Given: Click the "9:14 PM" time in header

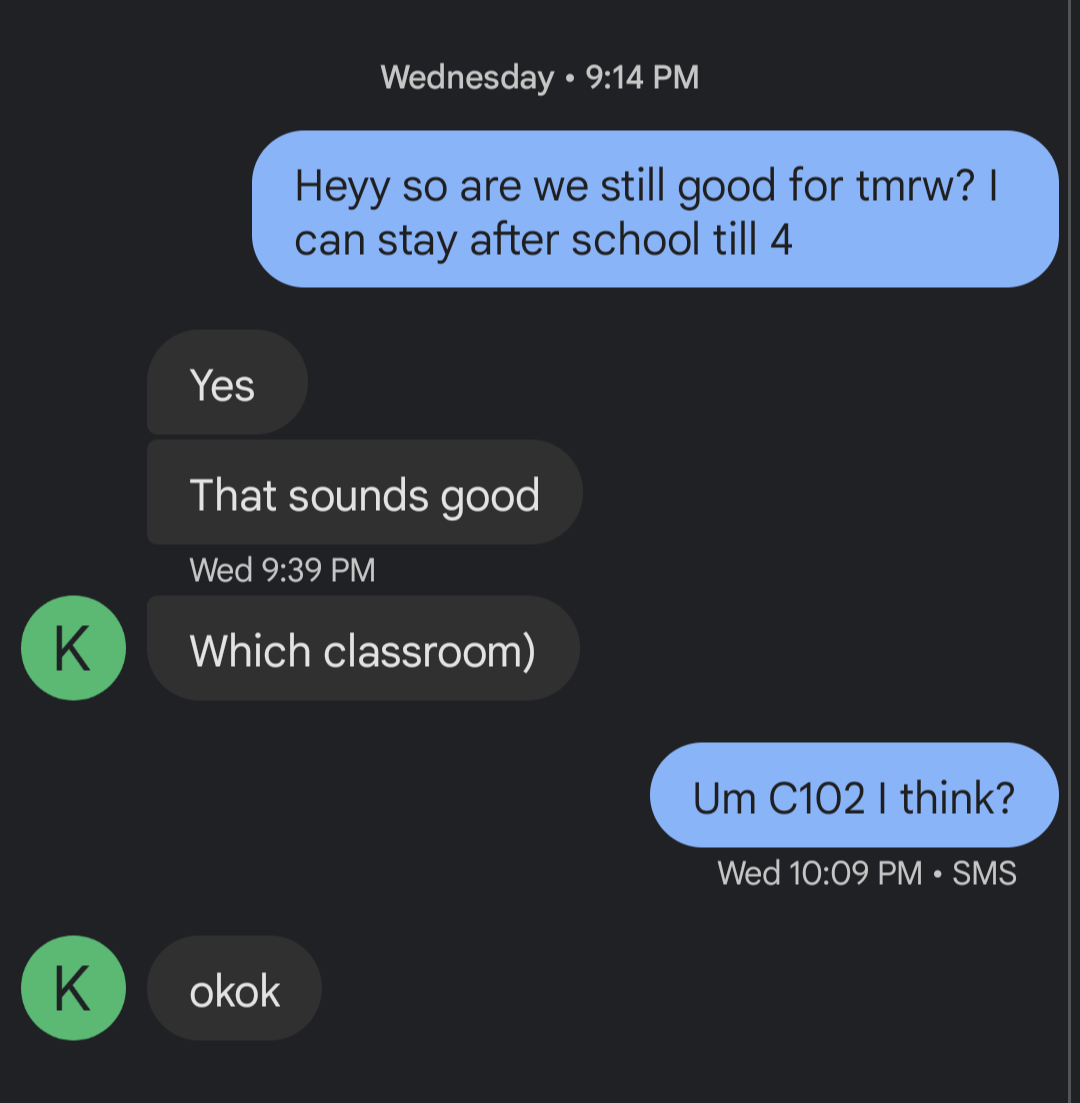Looking at the screenshot, I should coord(642,77).
